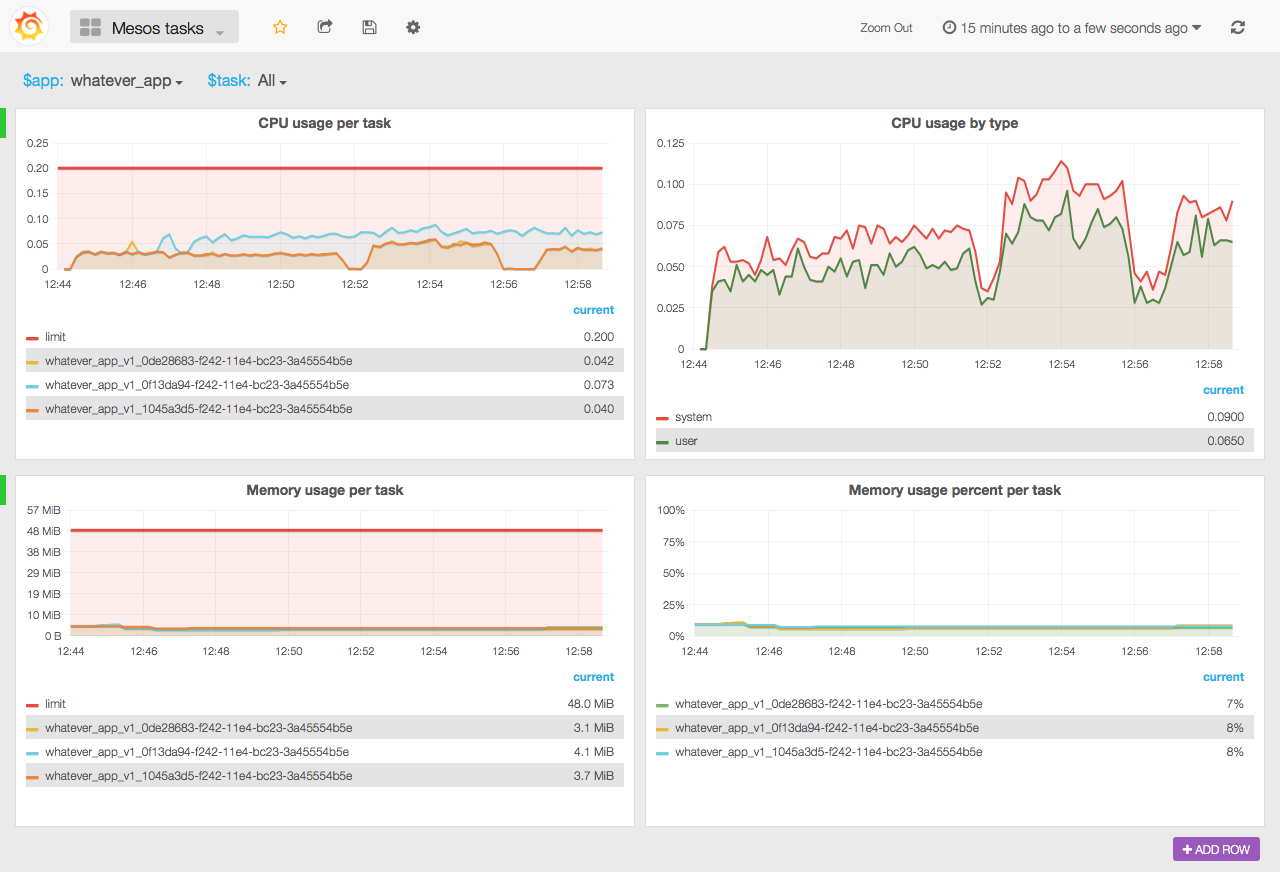Click the 0.200 limit current value
1280x872 pixels.
(x=599, y=337)
